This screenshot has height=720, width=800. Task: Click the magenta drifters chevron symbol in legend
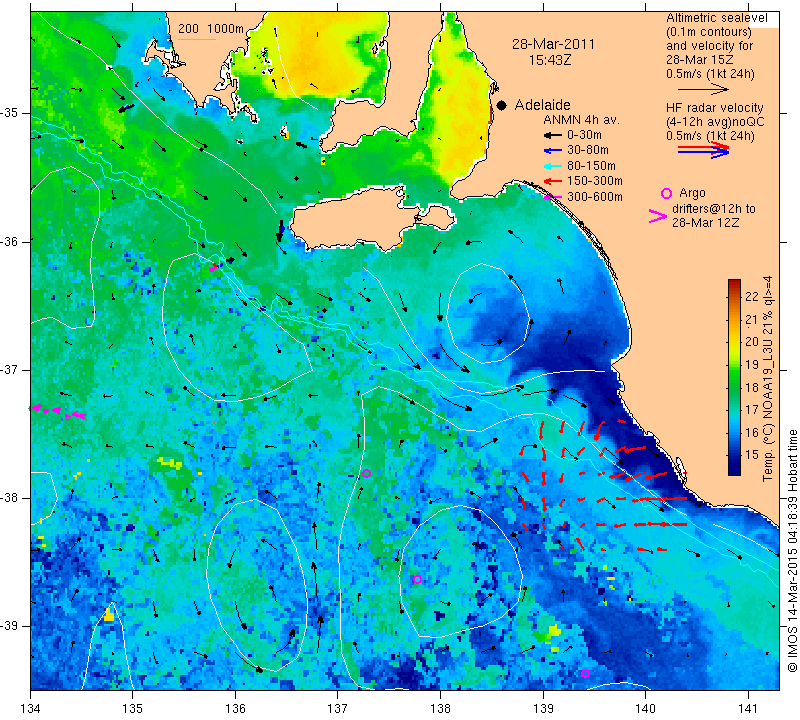tap(658, 216)
